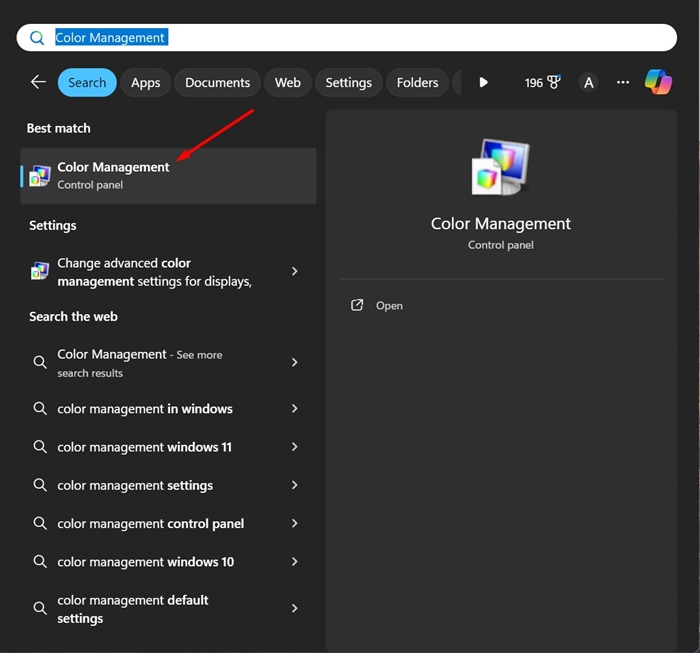This screenshot has width=700, height=653.
Task: Click 'color management settings' suggestion text
Action: [135, 486]
